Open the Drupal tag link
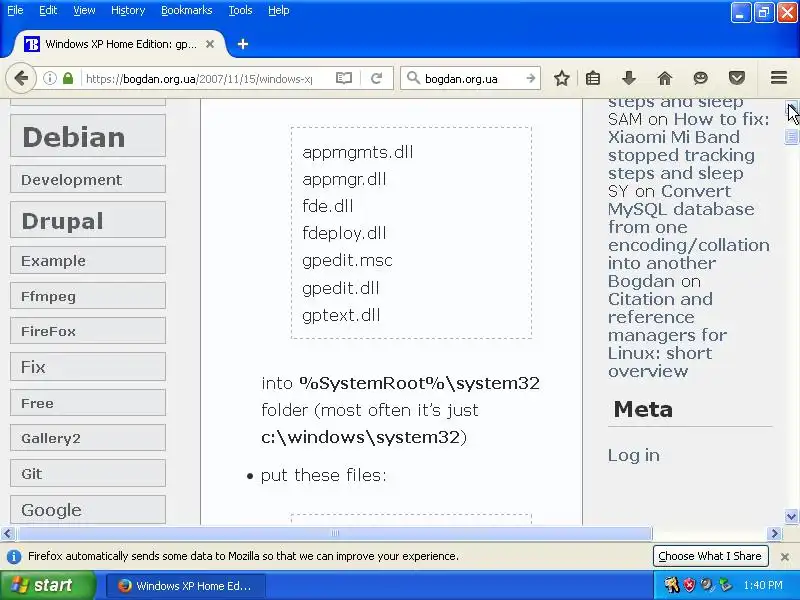This screenshot has width=800, height=600. tap(88, 220)
